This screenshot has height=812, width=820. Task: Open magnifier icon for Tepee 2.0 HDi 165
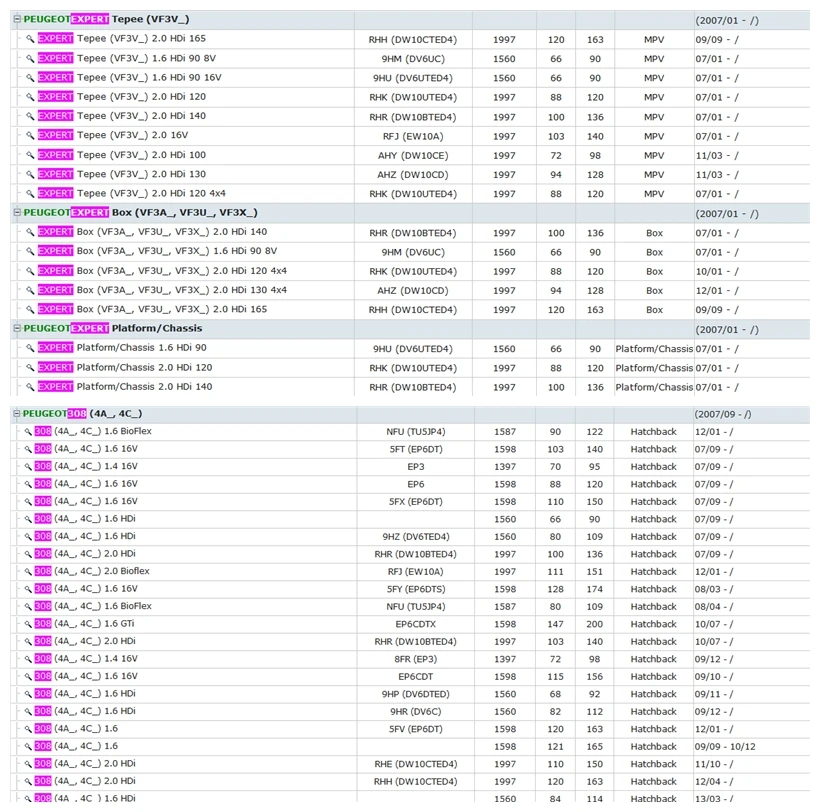click(30, 39)
